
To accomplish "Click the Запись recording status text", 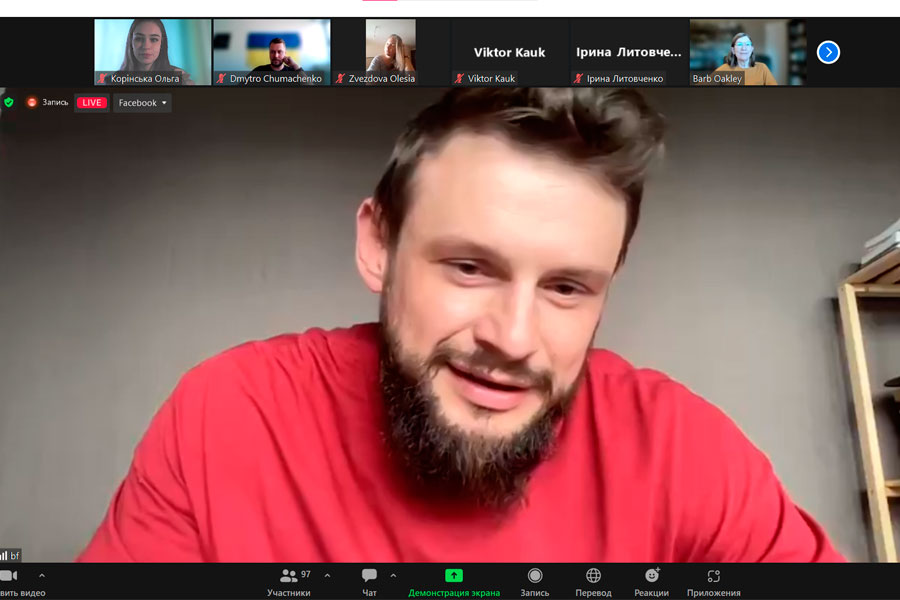I will [x=55, y=102].
